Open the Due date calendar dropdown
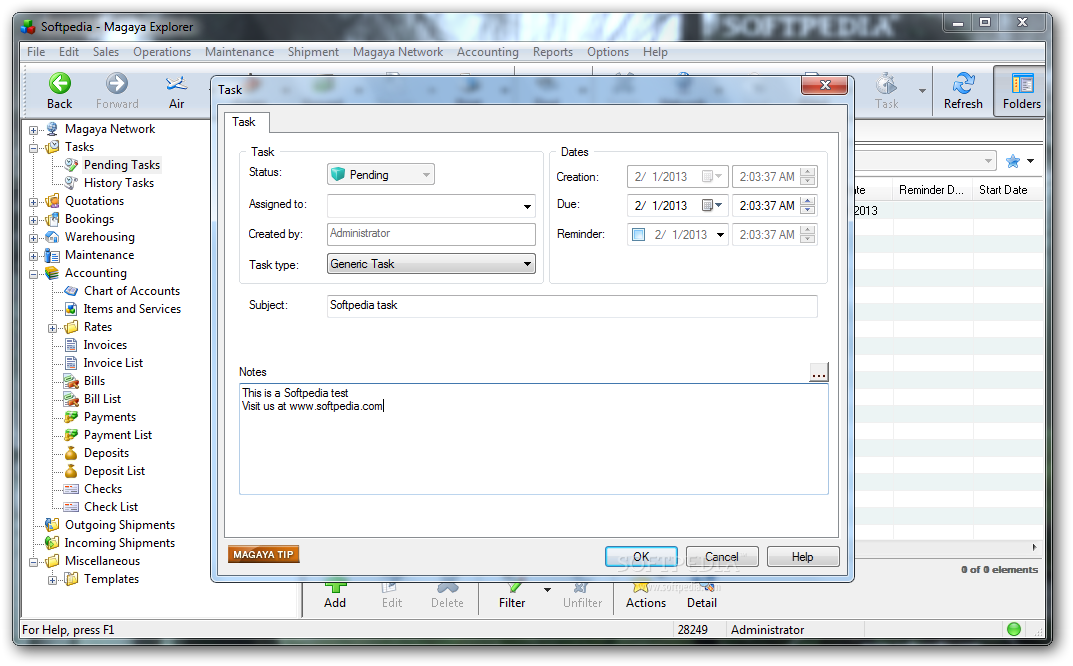Image resolution: width=1073 pixels, height=666 pixels. pos(712,205)
